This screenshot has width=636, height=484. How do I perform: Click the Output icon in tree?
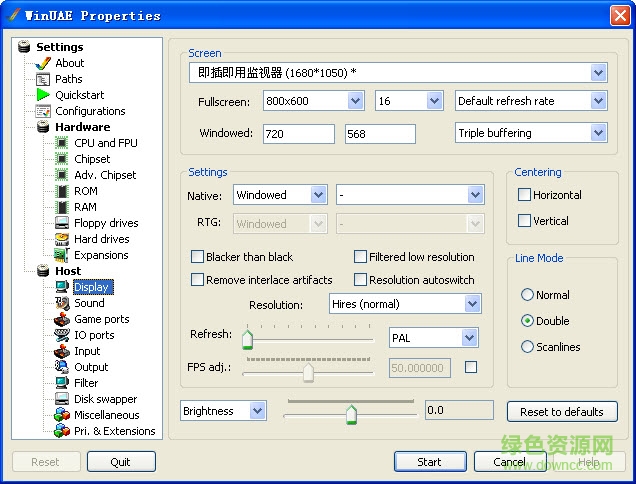click(62, 367)
